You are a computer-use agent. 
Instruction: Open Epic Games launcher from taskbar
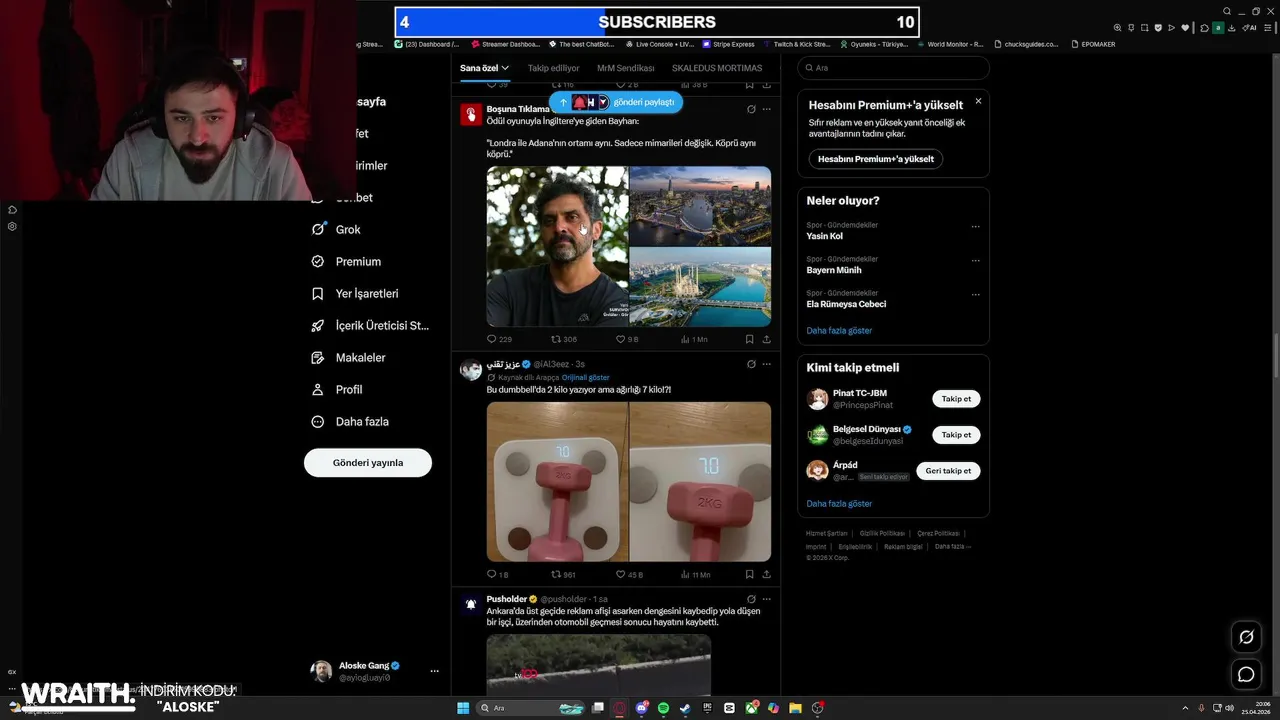707,708
